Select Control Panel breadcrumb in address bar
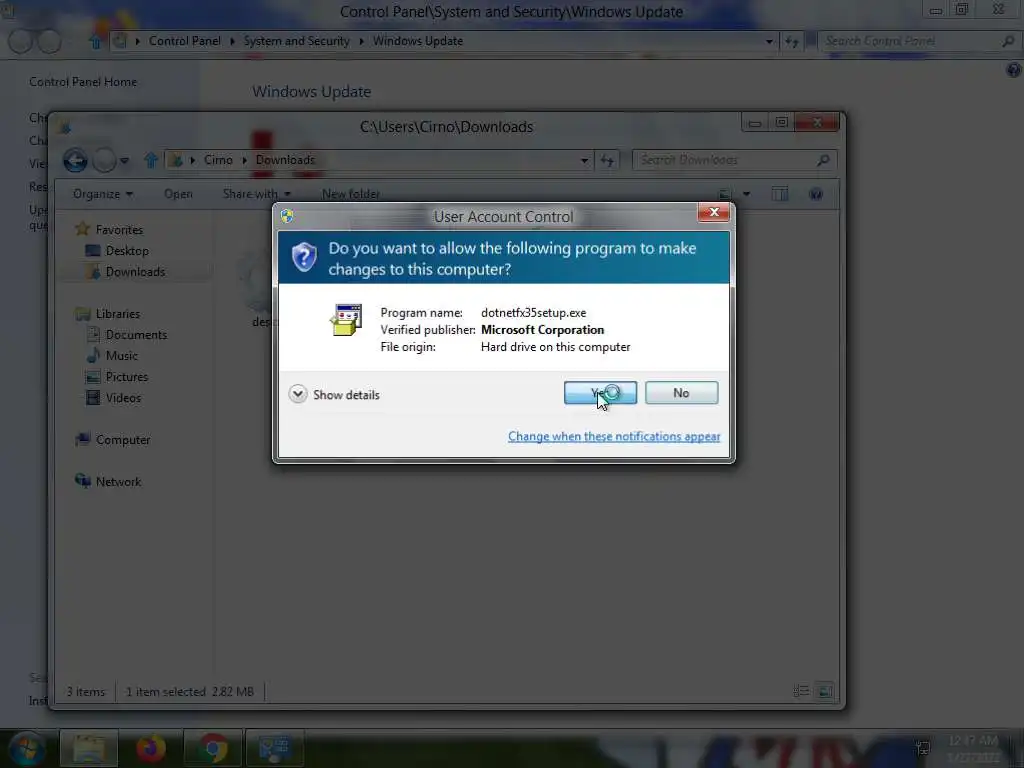The image size is (1024, 768). click(x=185, y=41)
